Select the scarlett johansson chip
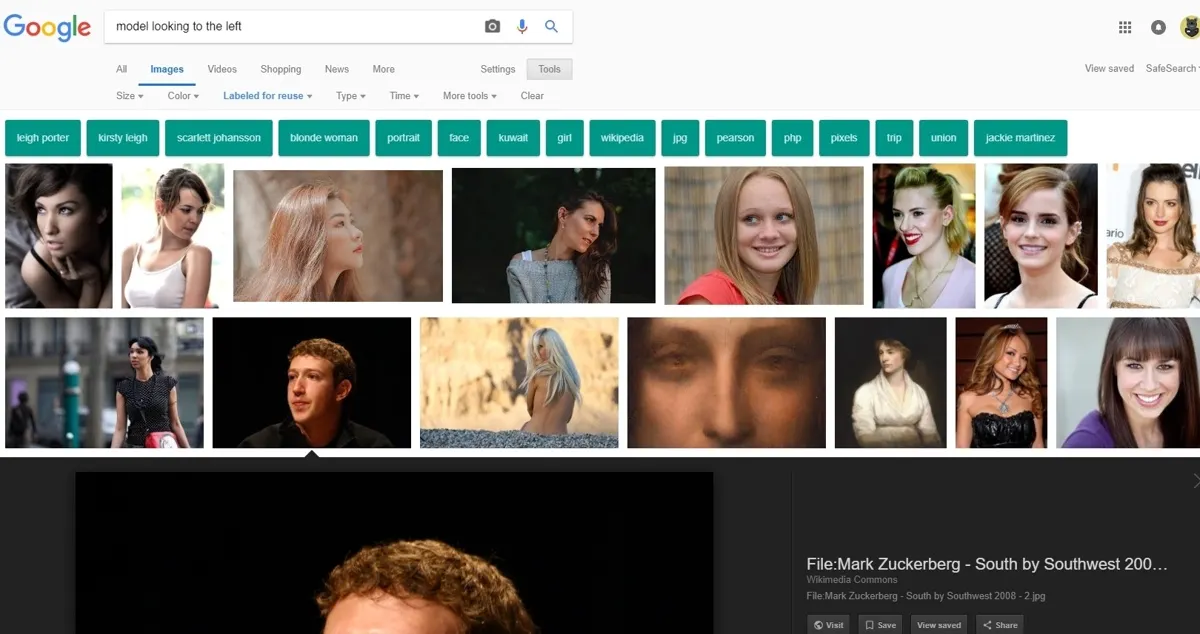 pyautogui.click(x=219, y=138)
